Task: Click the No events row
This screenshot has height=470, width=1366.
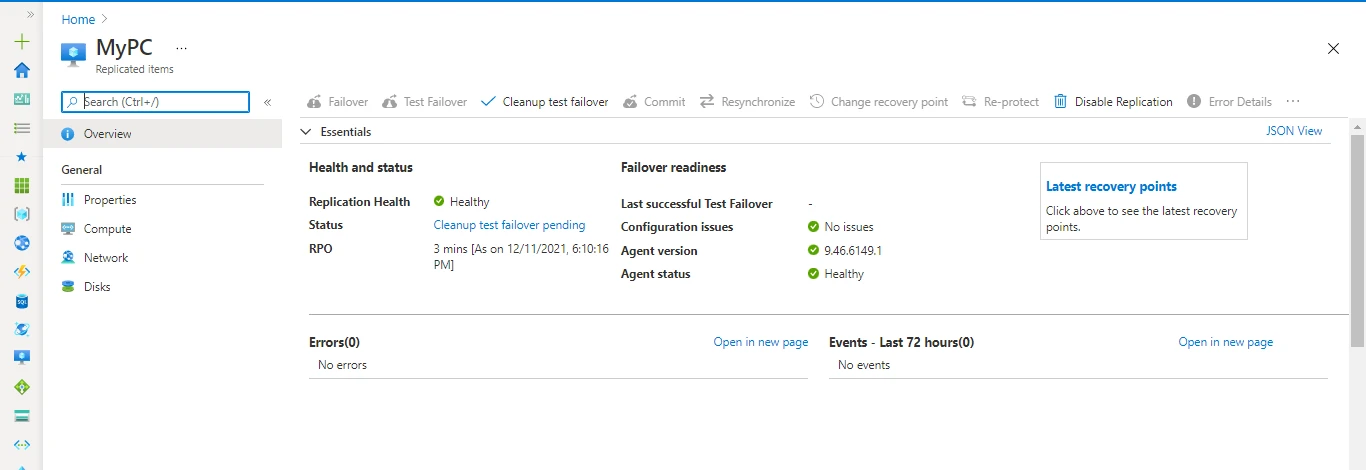Action: (x=1078, y=365)
